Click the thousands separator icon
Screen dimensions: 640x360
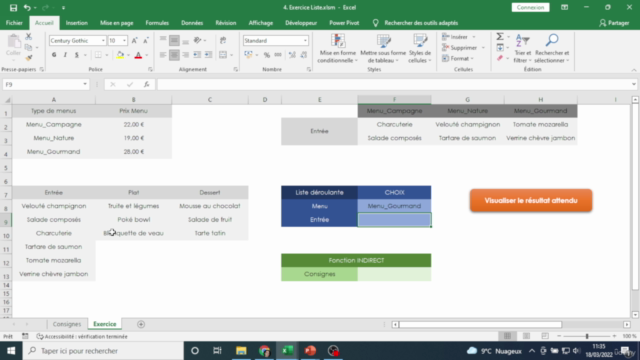click(278, 55)
